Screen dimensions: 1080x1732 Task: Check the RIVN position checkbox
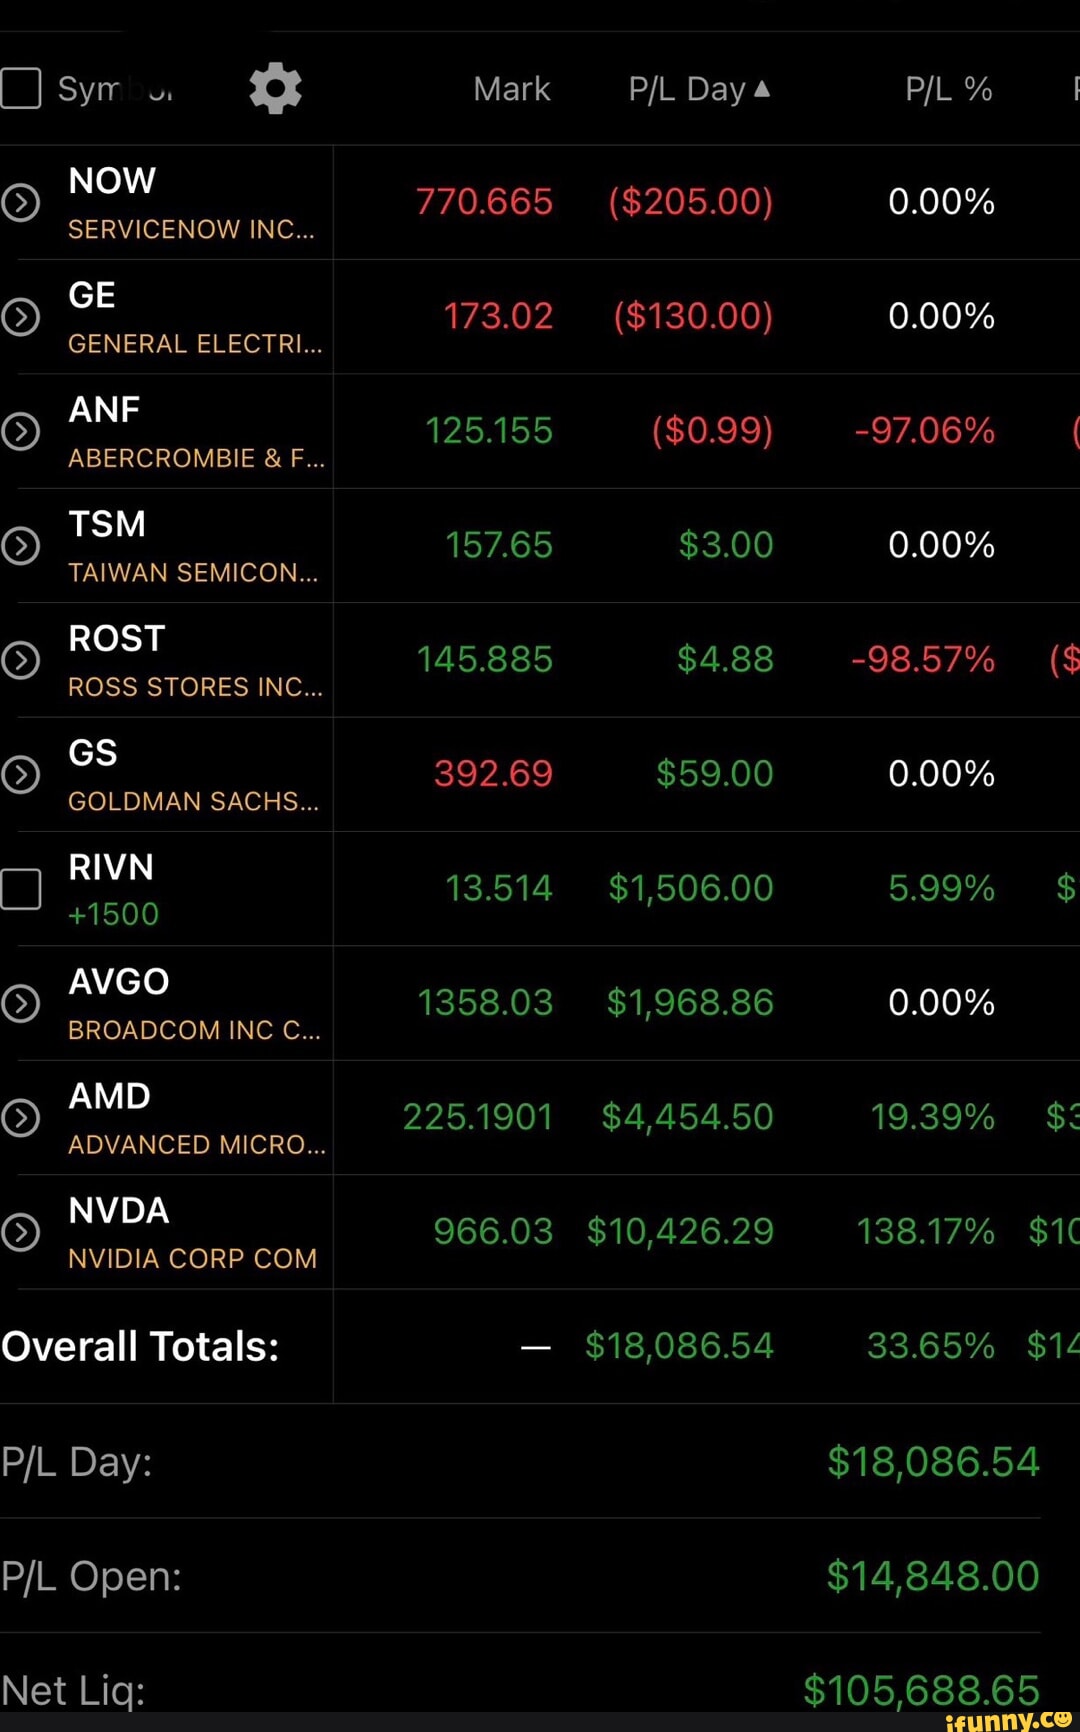click(x=20, y=888)
